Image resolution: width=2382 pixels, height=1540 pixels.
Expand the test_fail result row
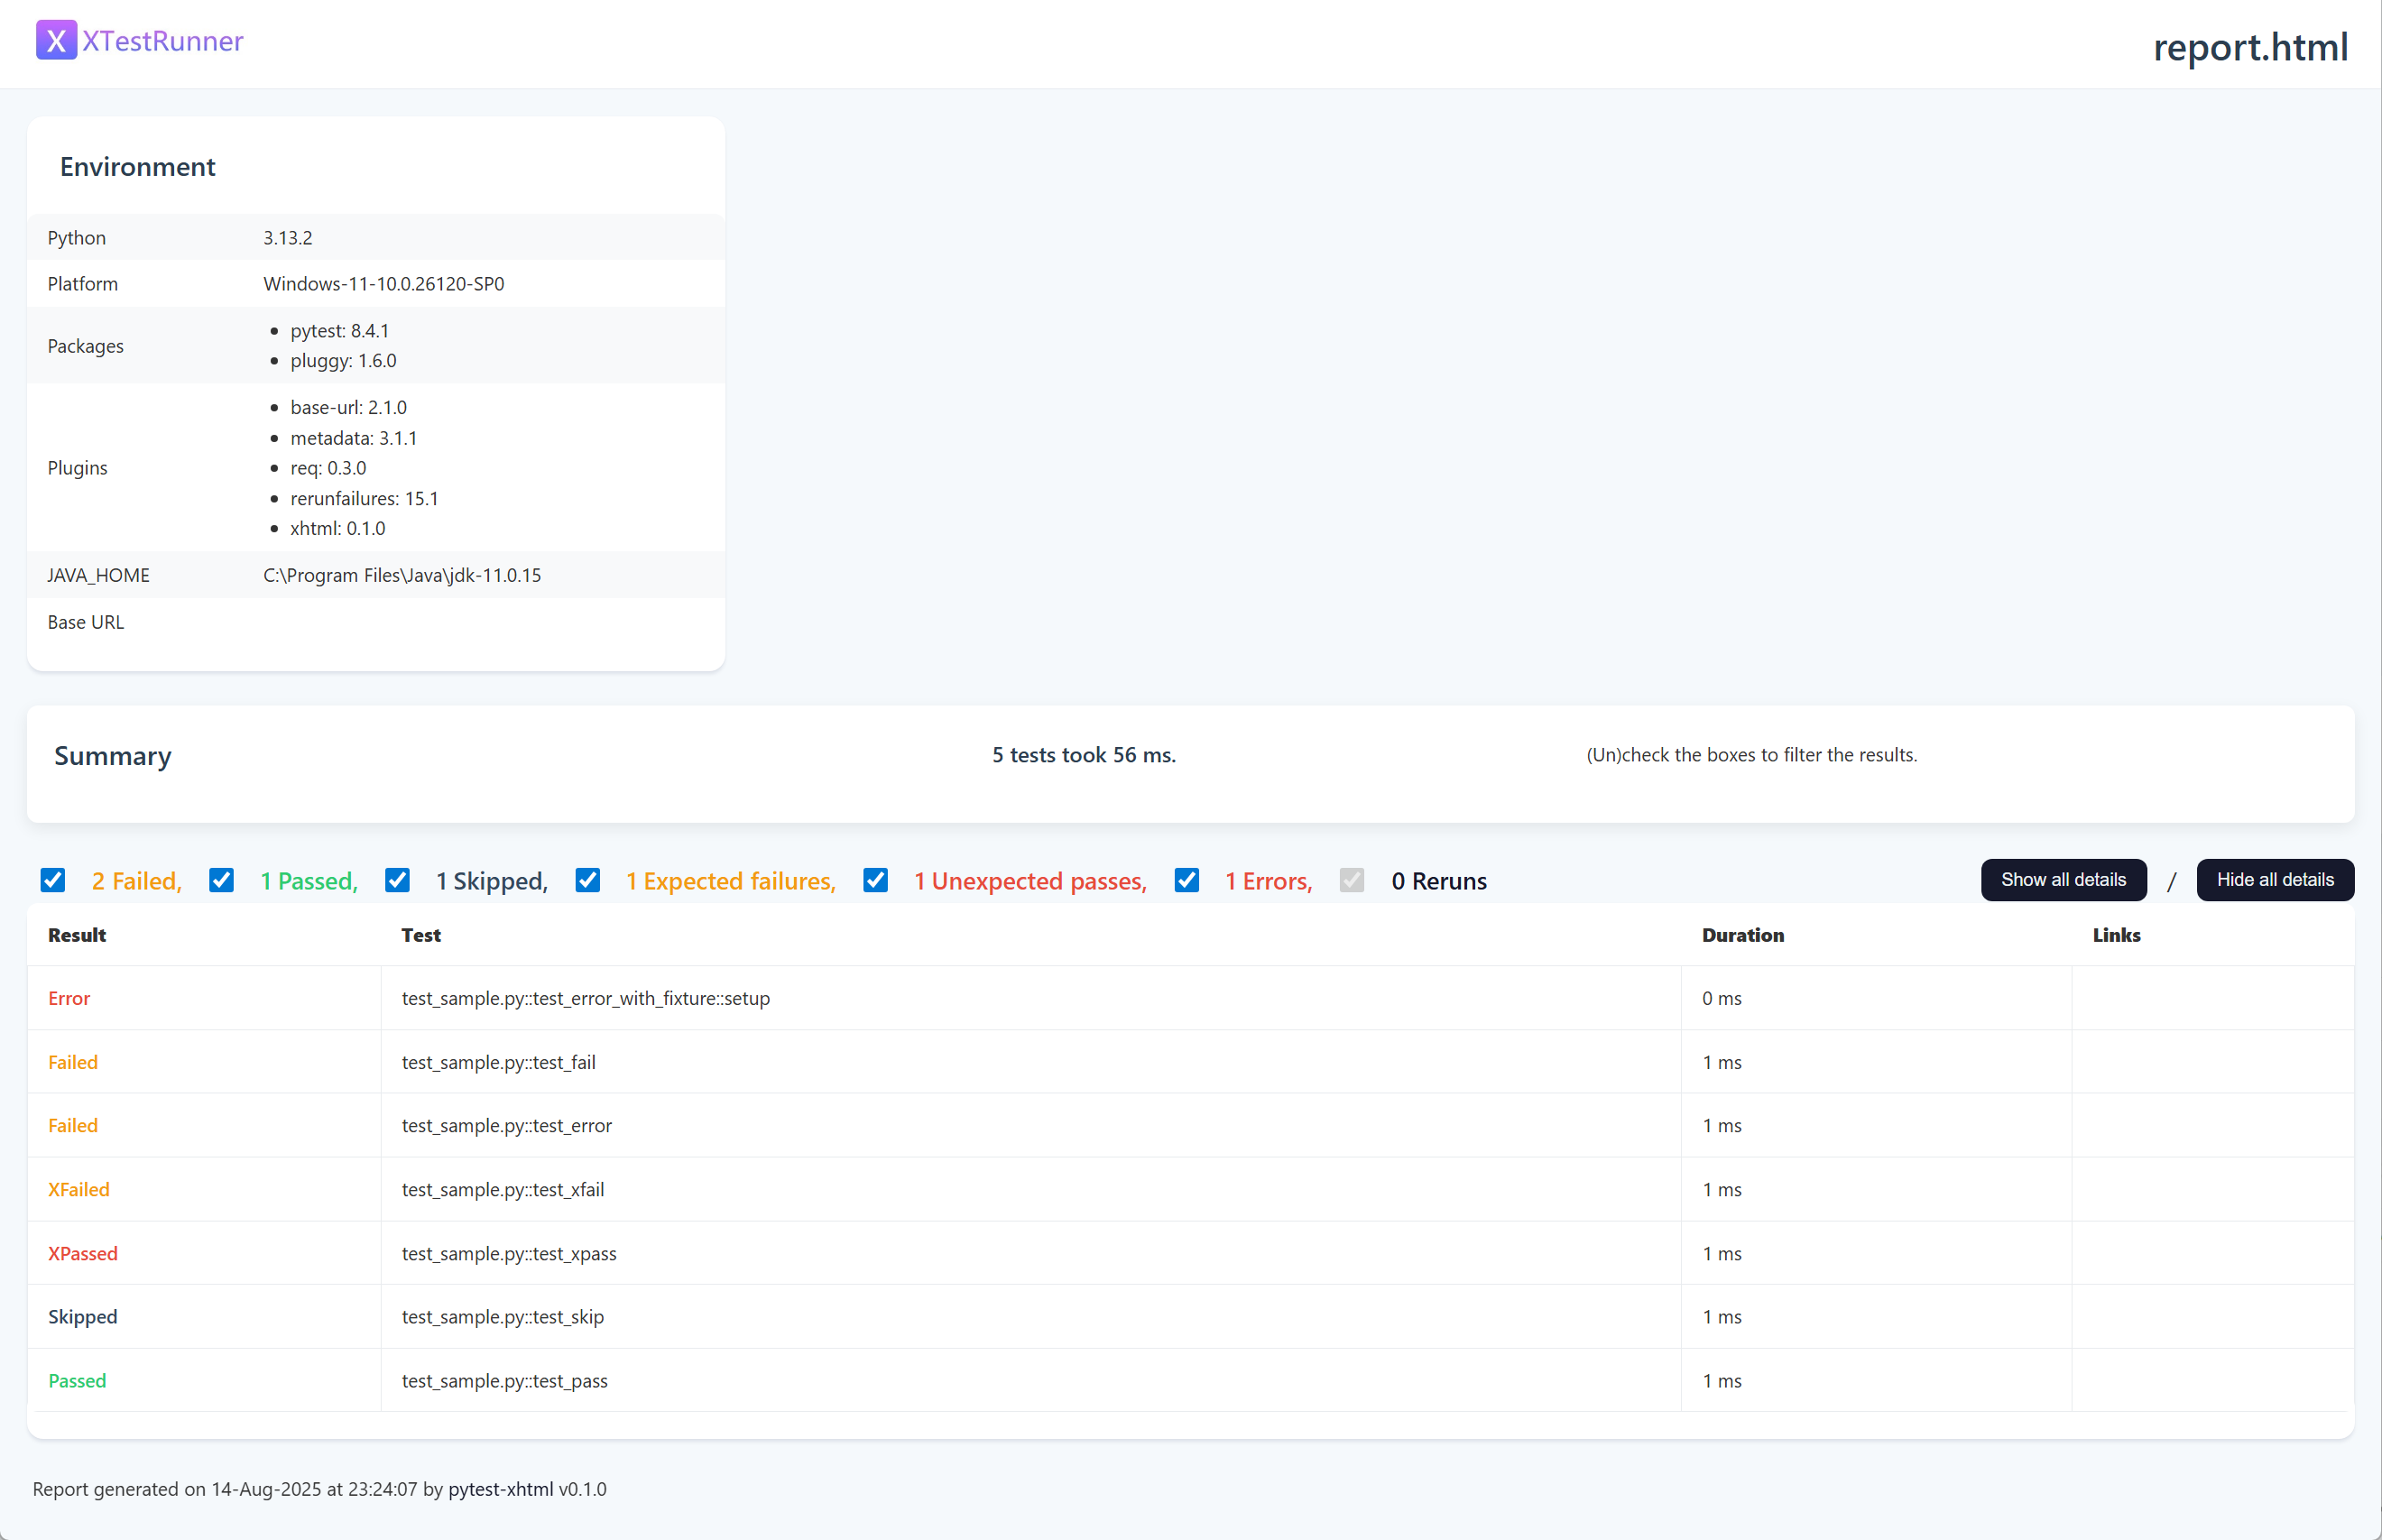(x=498, y=1062)
